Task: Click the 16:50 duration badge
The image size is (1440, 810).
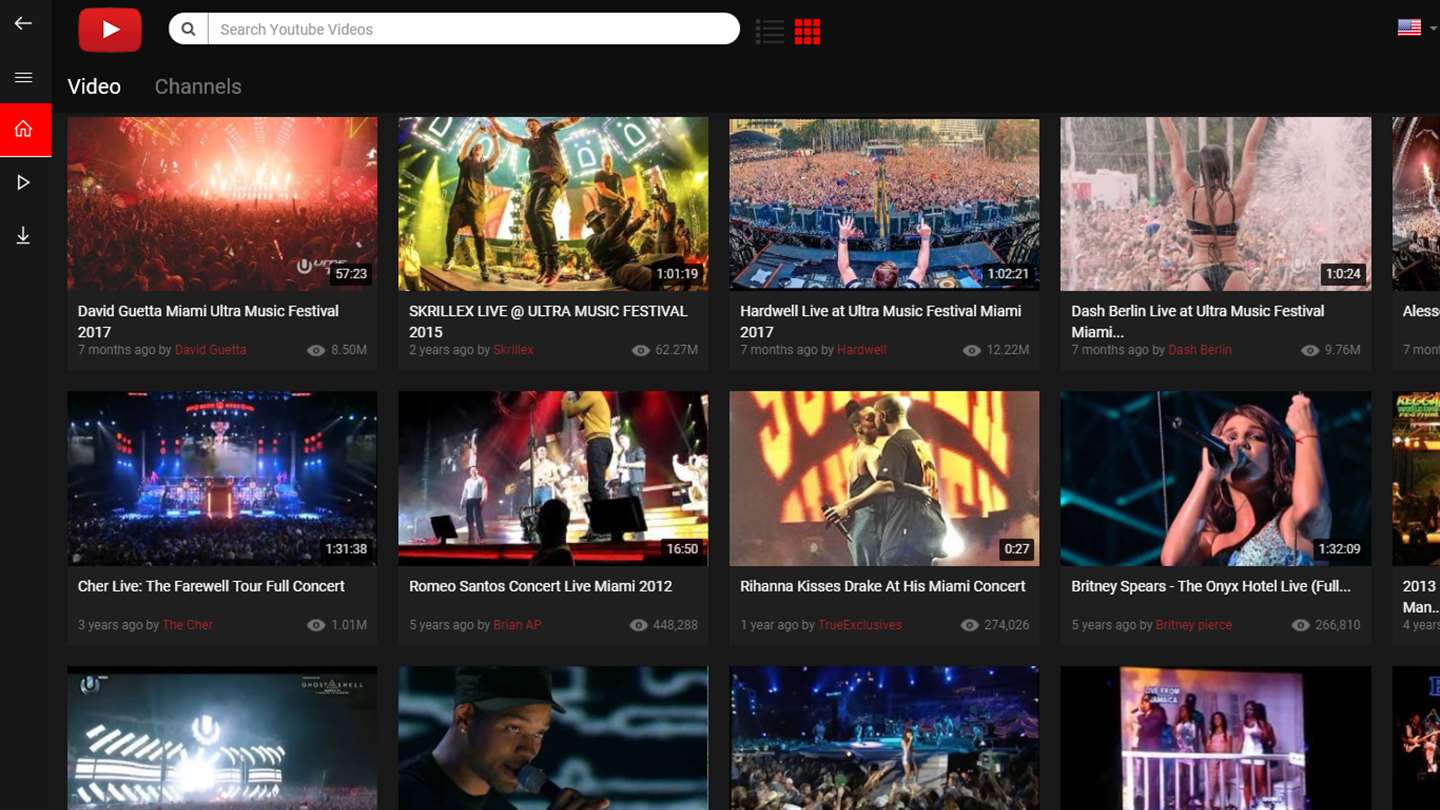Action: click(x=682, y=548)
